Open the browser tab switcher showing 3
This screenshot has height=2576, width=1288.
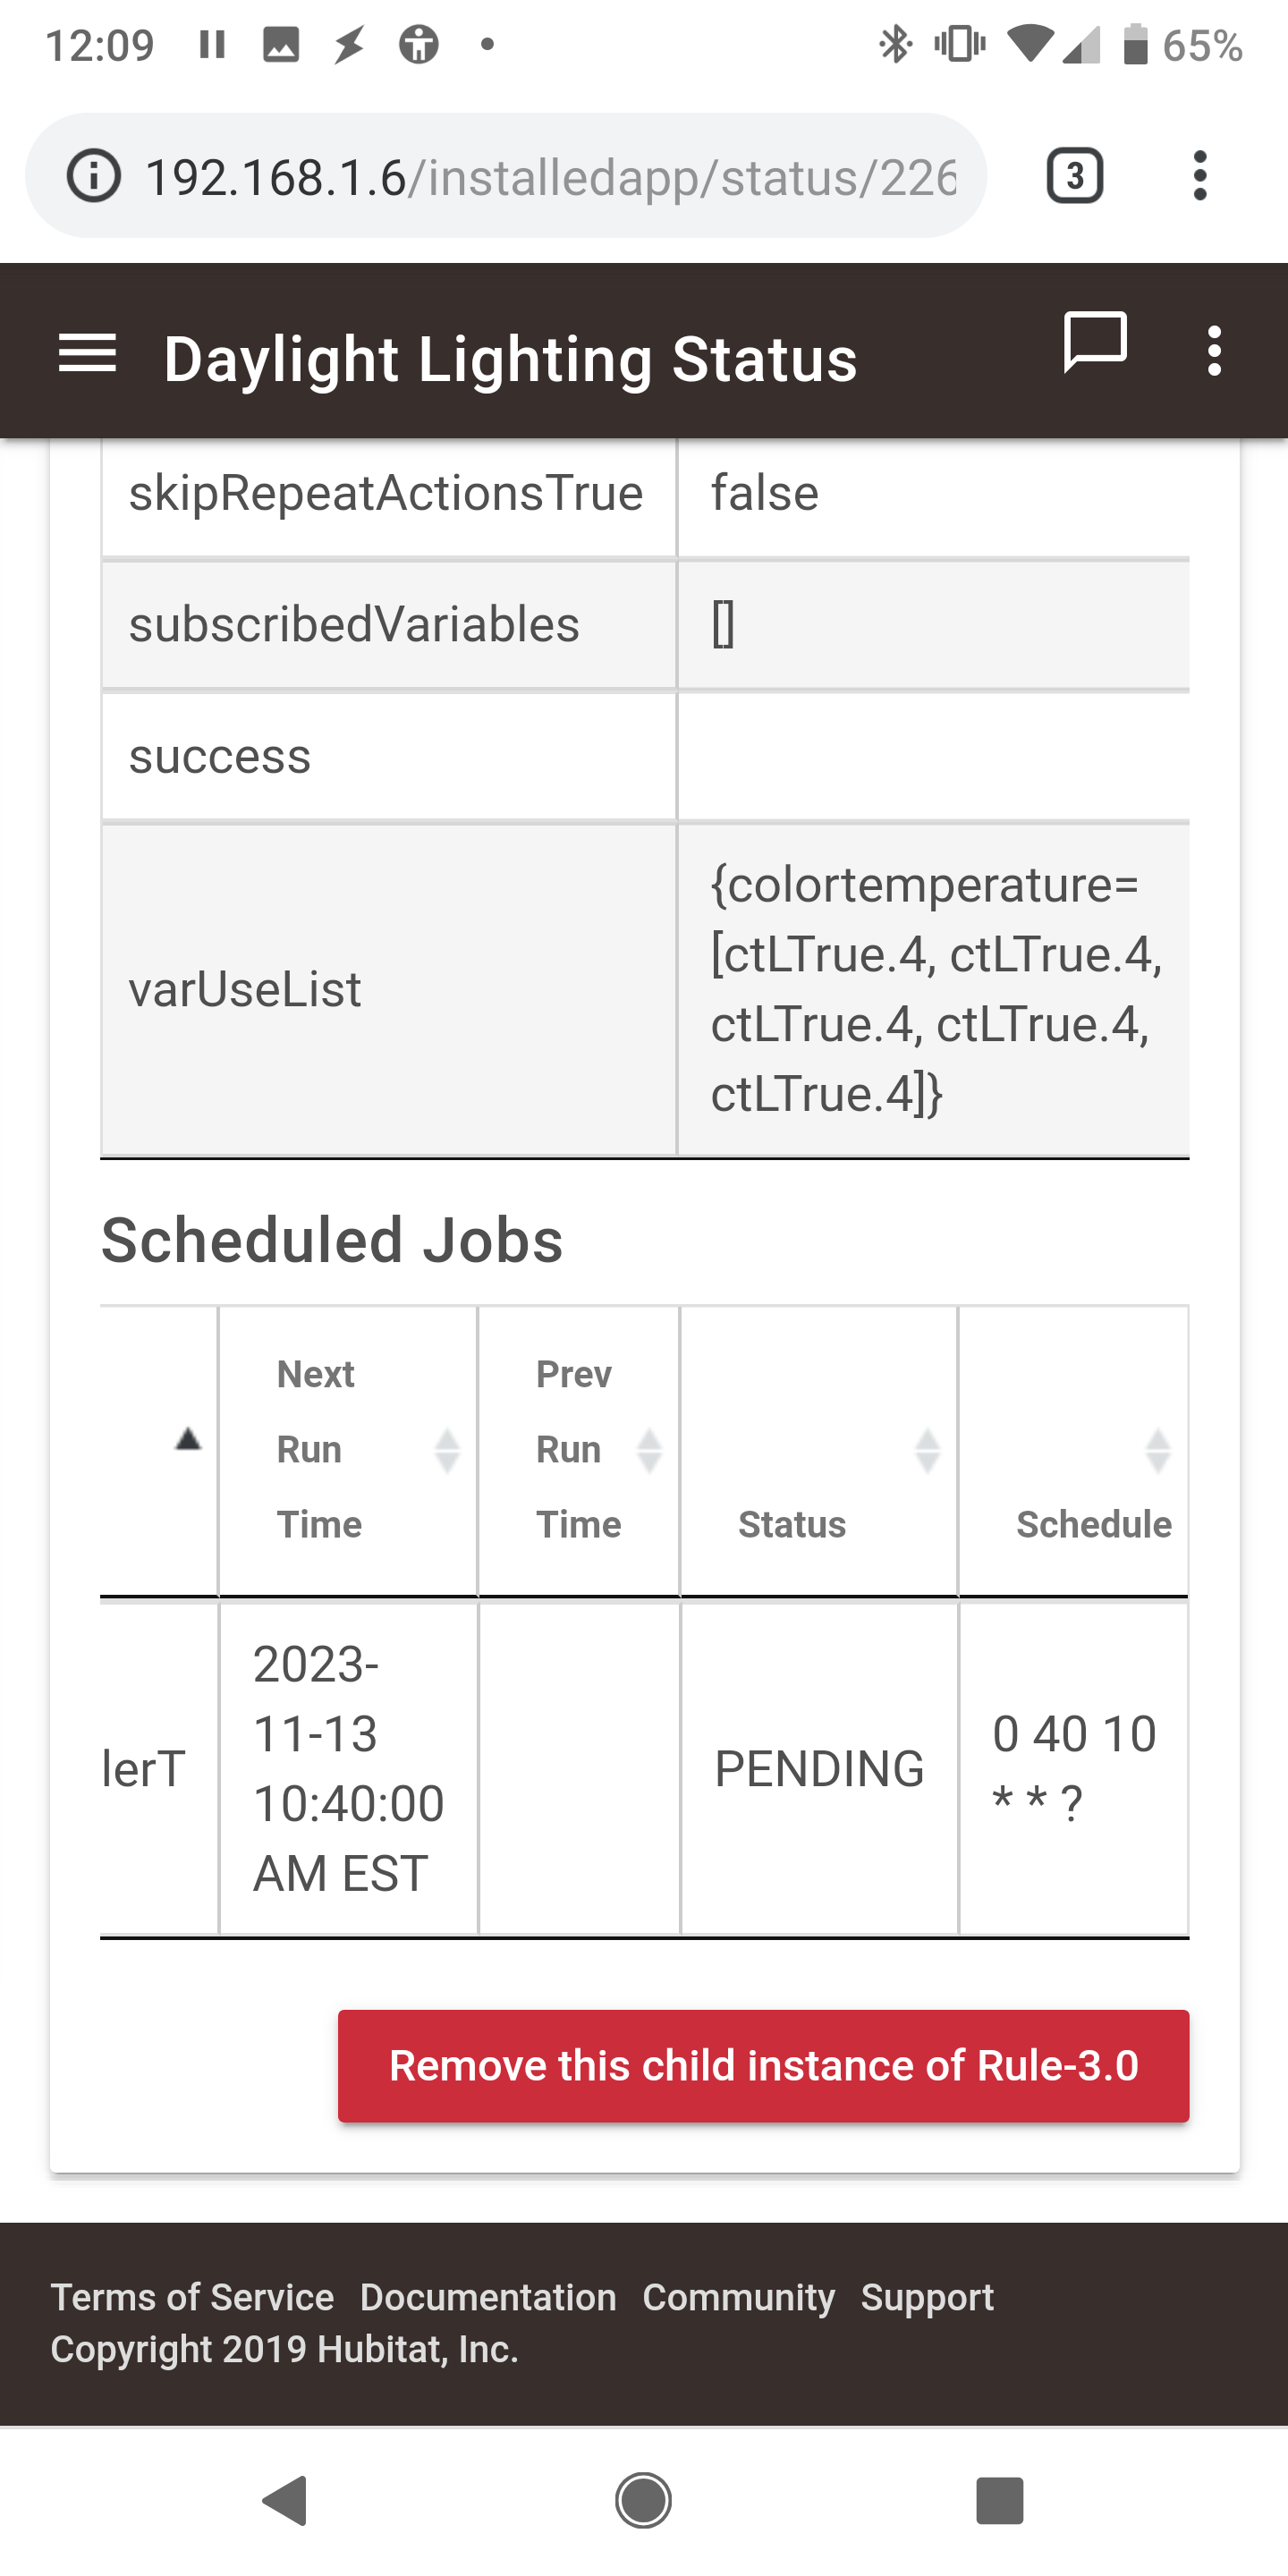1075,176
